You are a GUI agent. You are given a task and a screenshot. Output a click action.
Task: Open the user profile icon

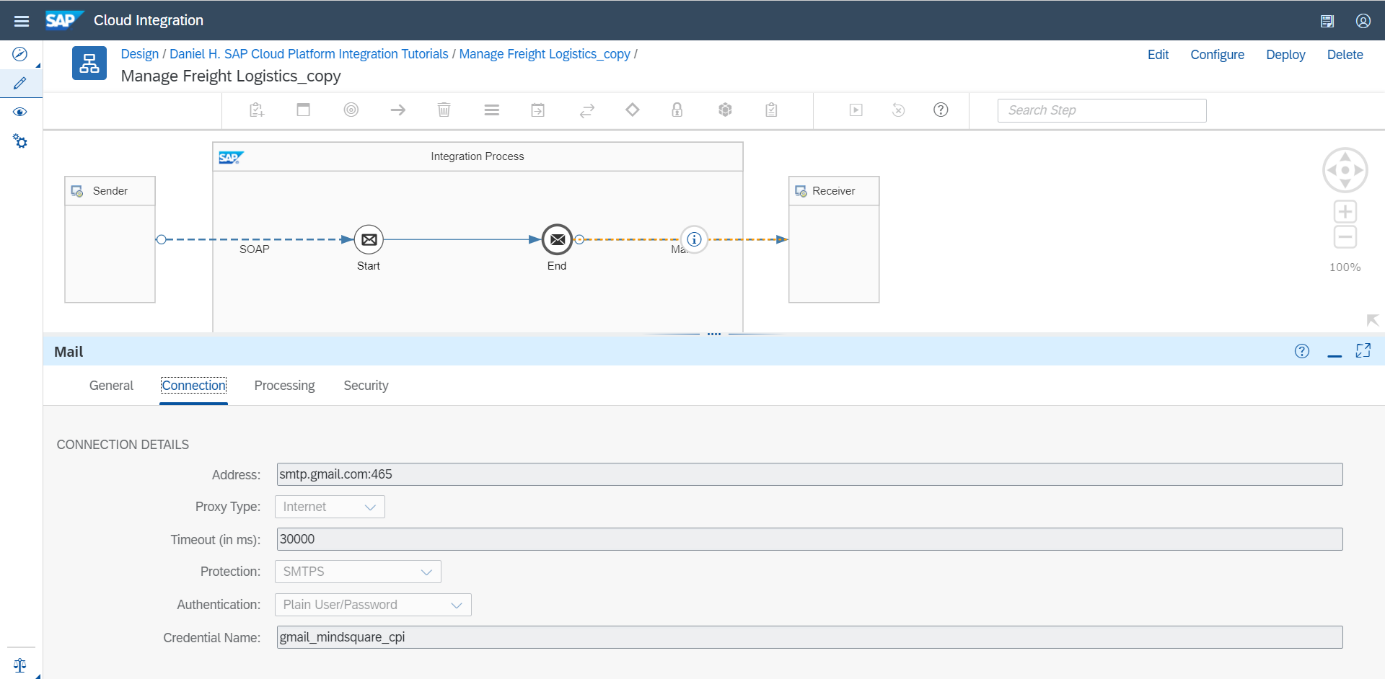1363,21
